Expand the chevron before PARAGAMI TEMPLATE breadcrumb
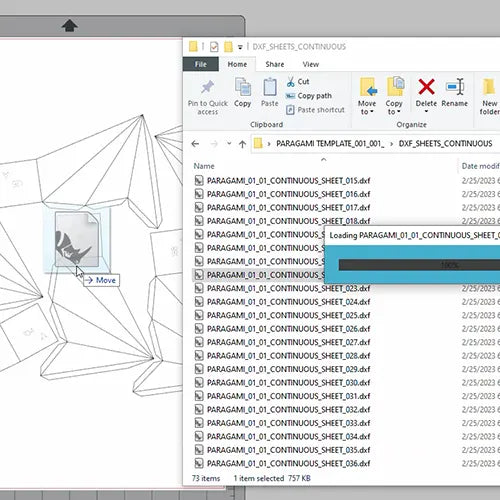 pyautogui.click(x=269, y=144)
